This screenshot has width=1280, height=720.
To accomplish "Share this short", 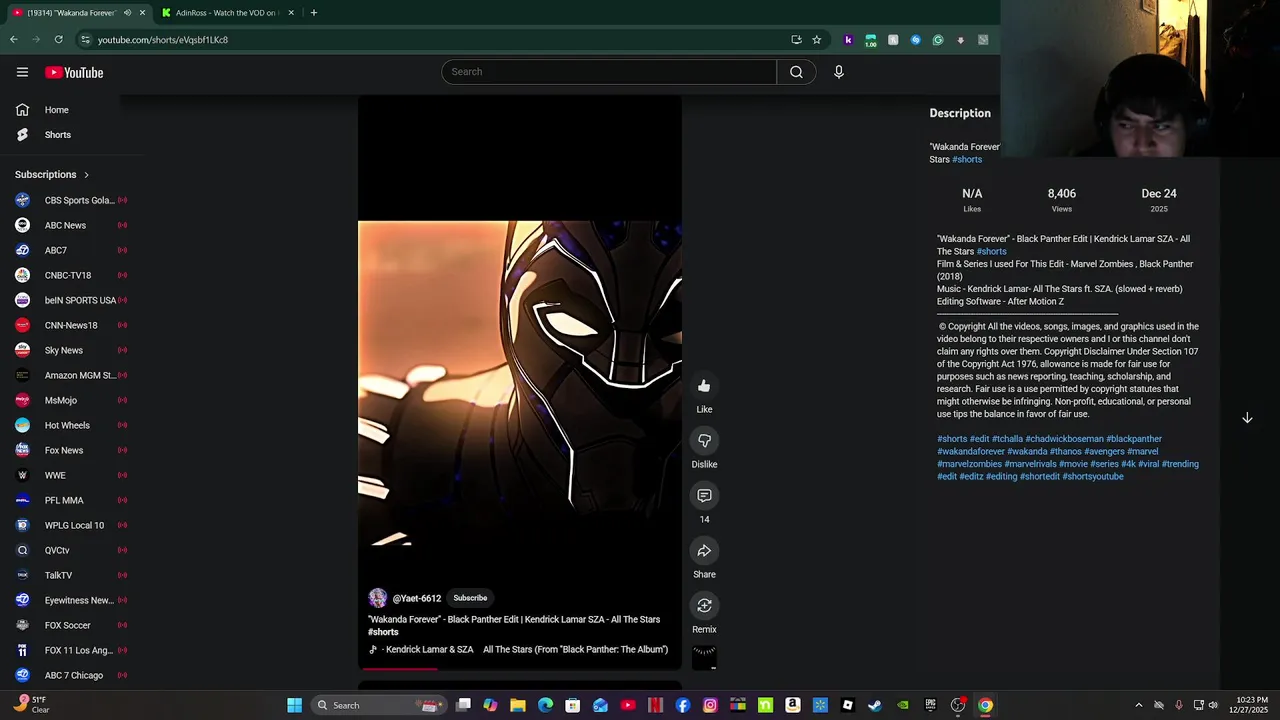I will [704, 551].
